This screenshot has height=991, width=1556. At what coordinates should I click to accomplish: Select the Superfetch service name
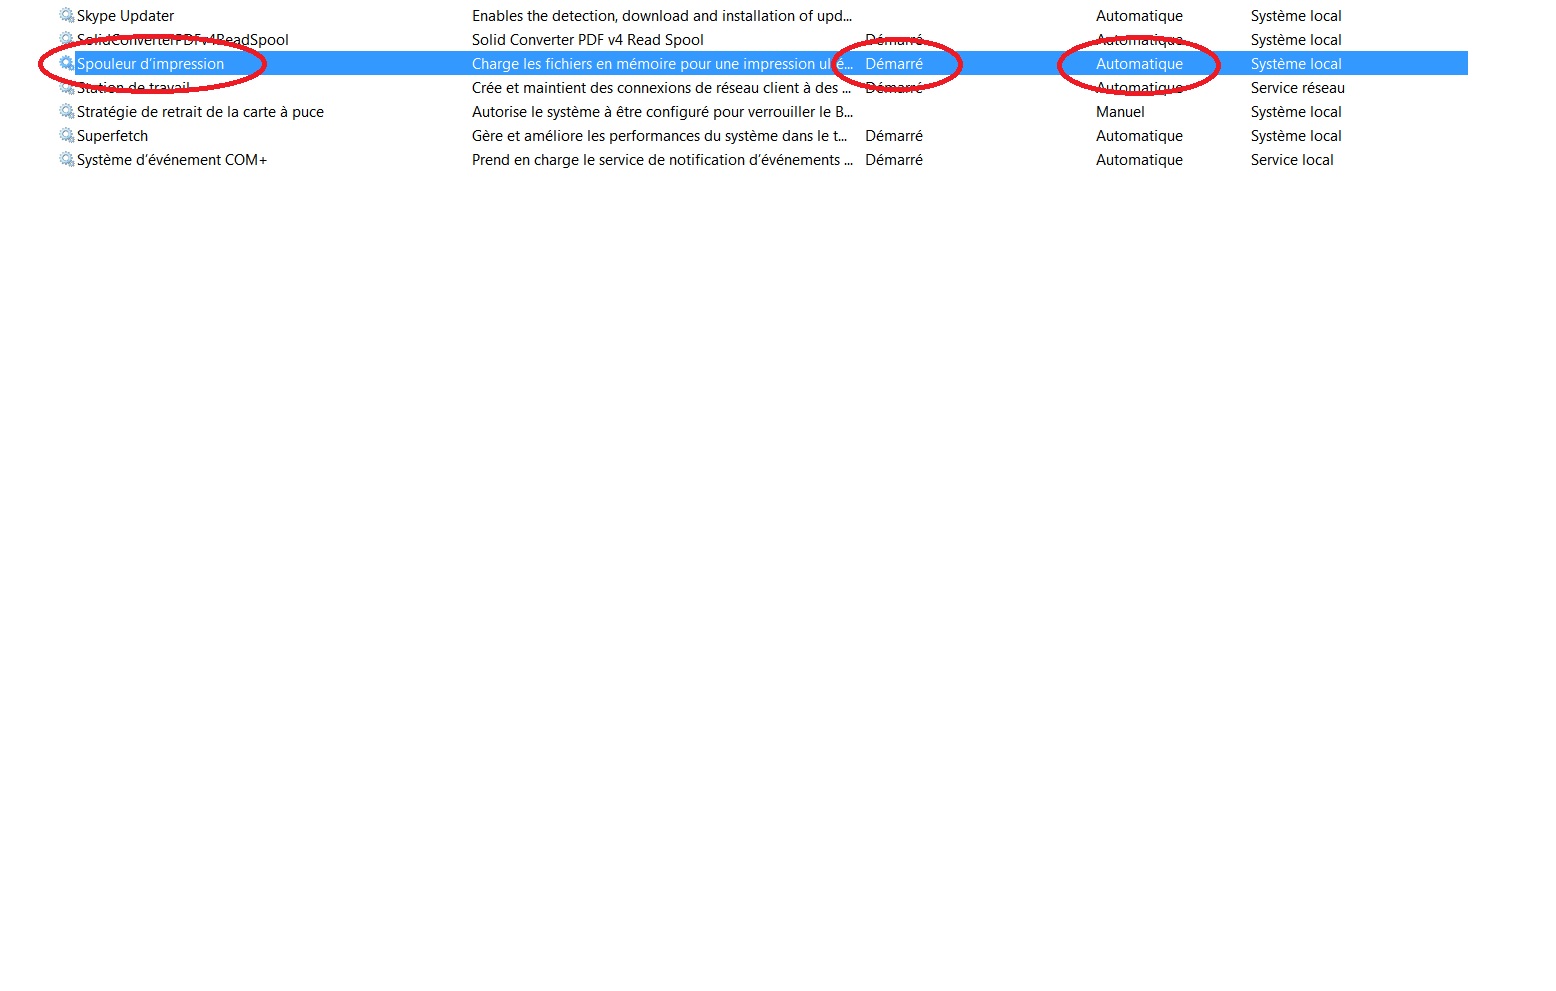pos(112,136)
